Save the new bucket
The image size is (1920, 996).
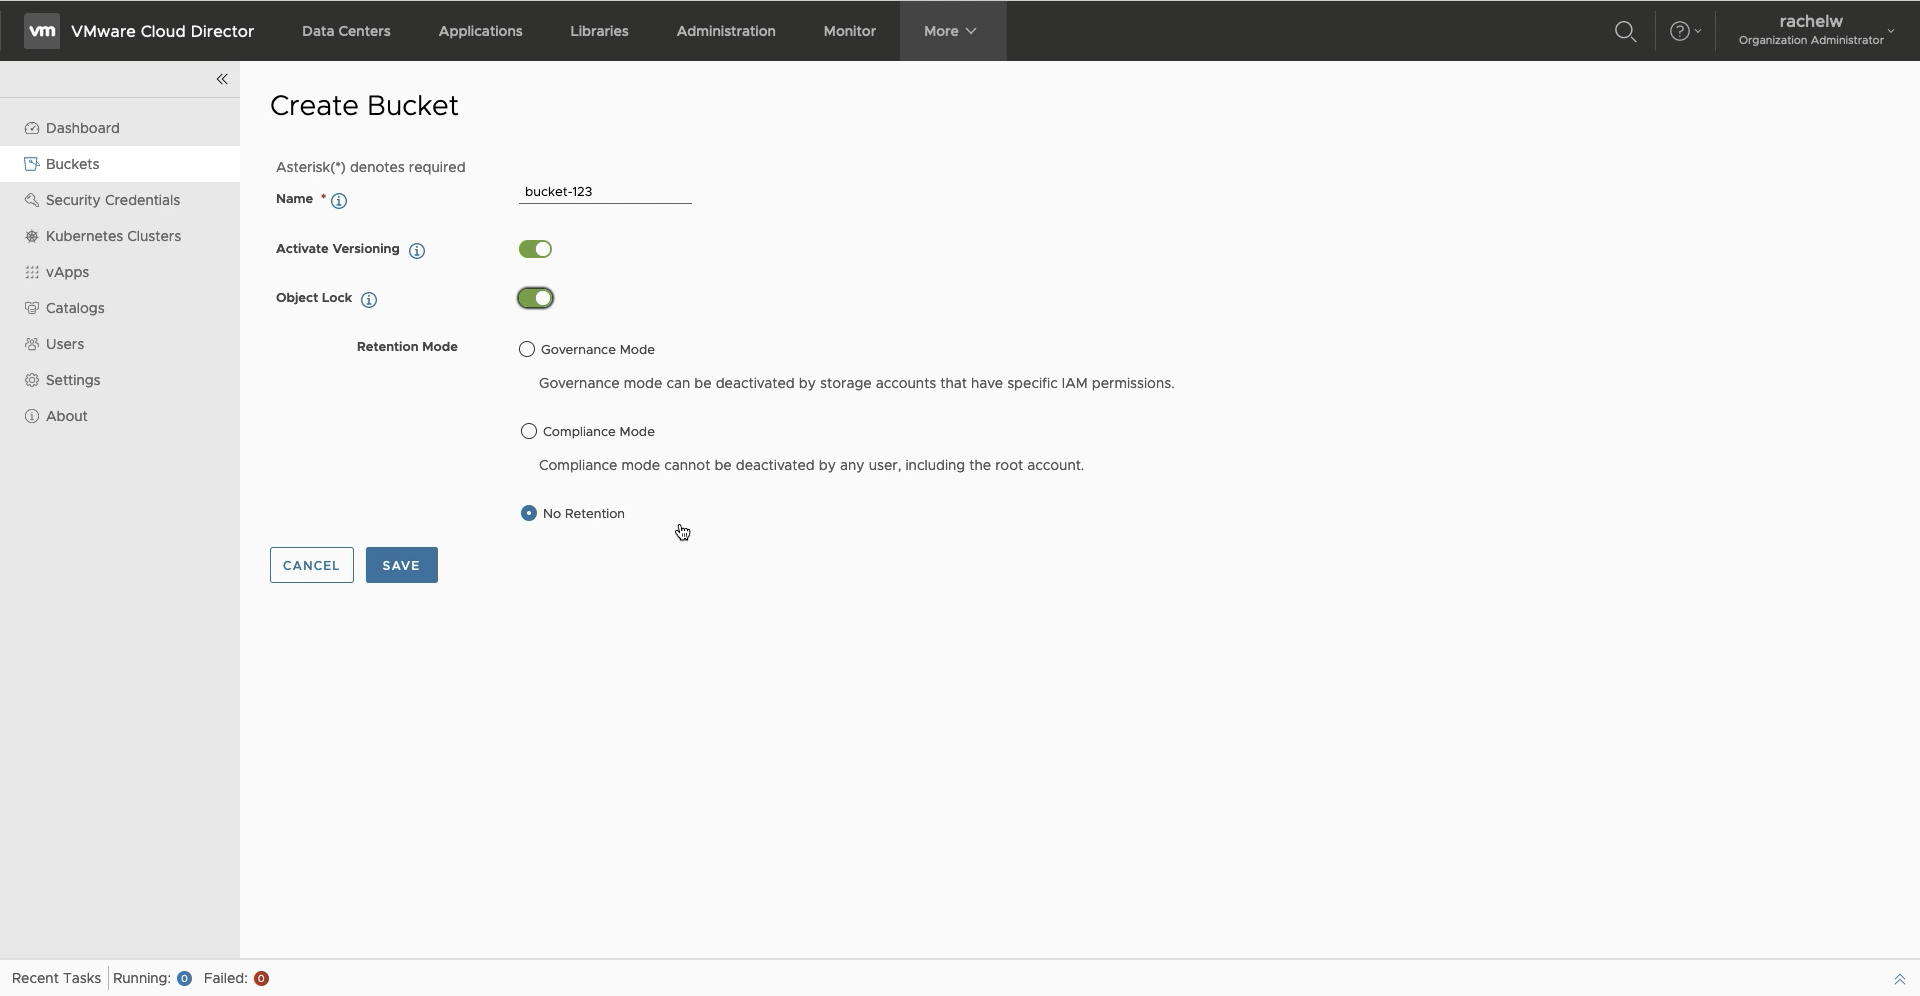pyautogui.click(x=401, y=565)
